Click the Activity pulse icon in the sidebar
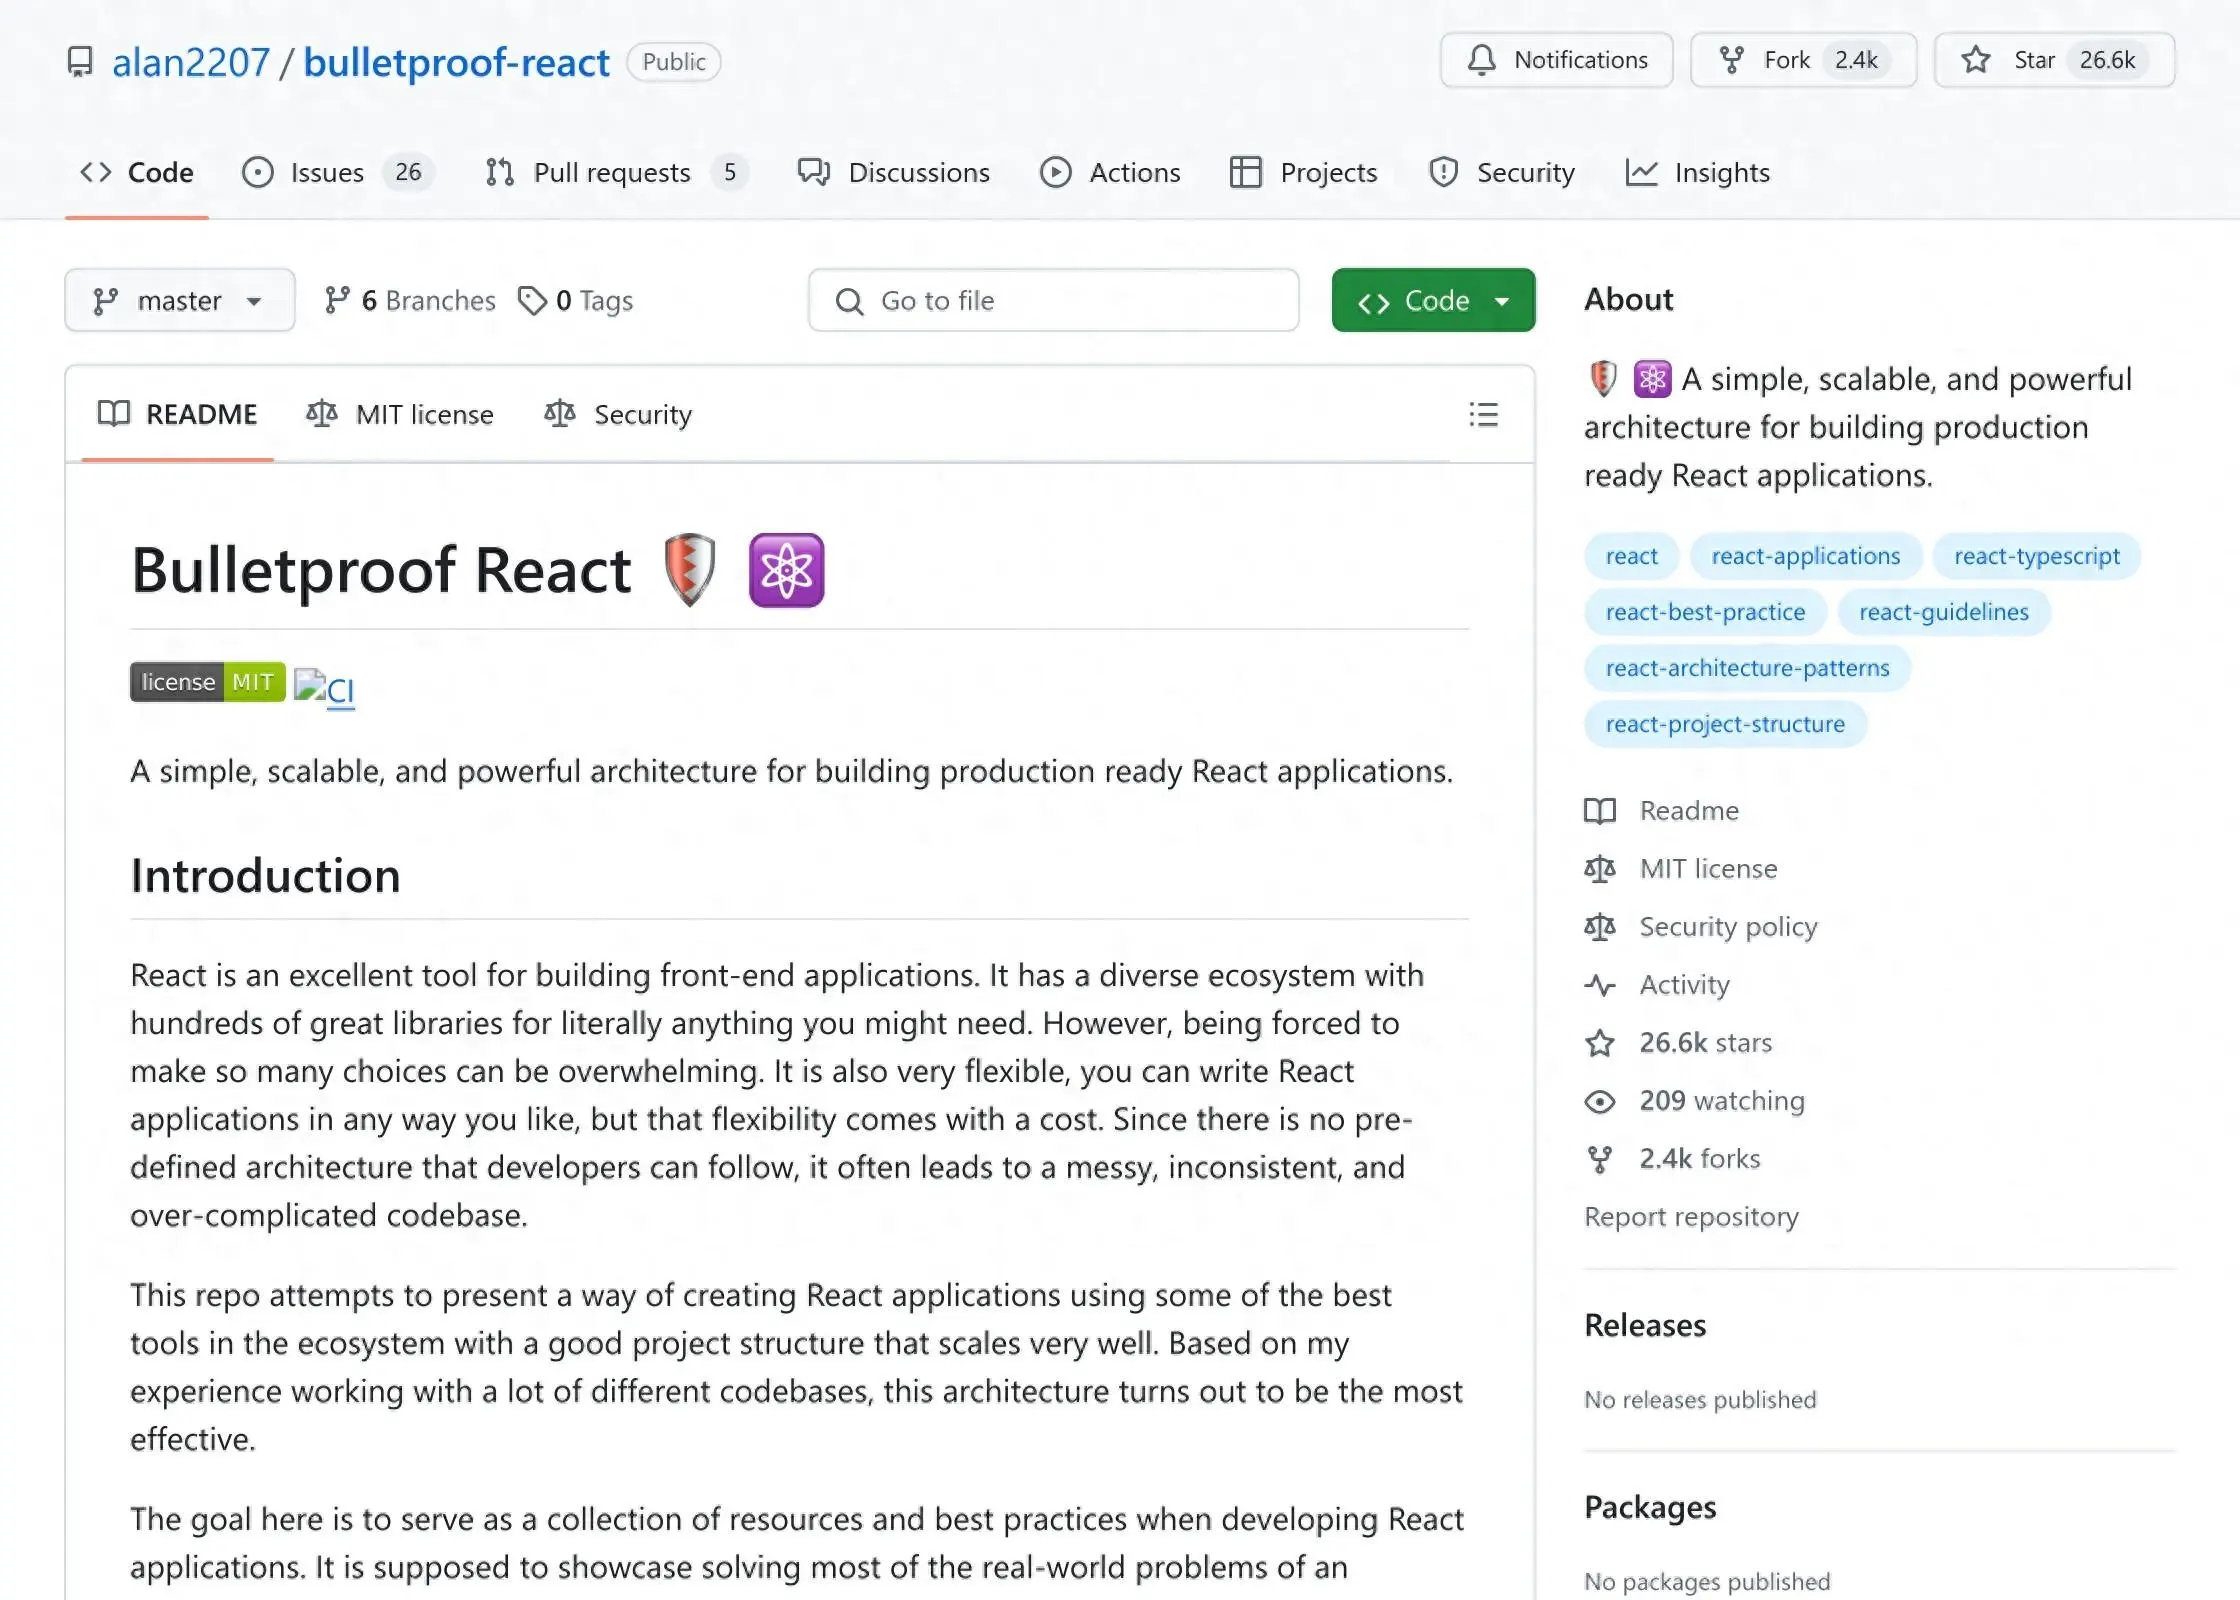 (x=1601, y=985)
